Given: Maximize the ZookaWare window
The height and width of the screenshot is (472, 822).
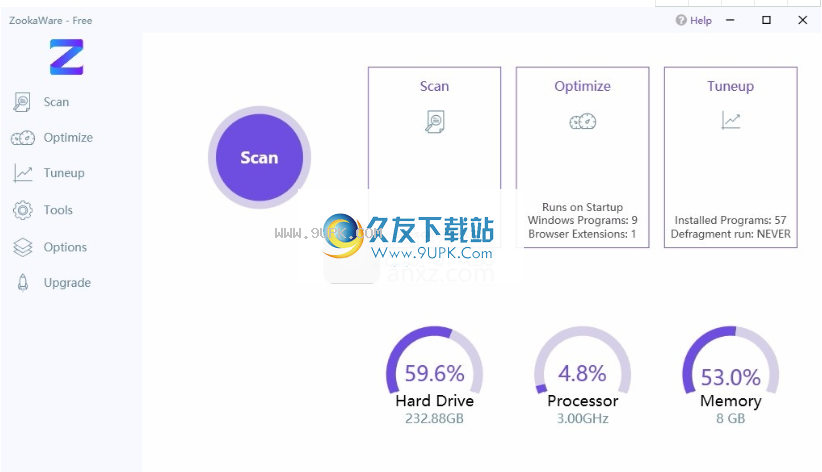Looking at the screenshot, I should (766, 20).
